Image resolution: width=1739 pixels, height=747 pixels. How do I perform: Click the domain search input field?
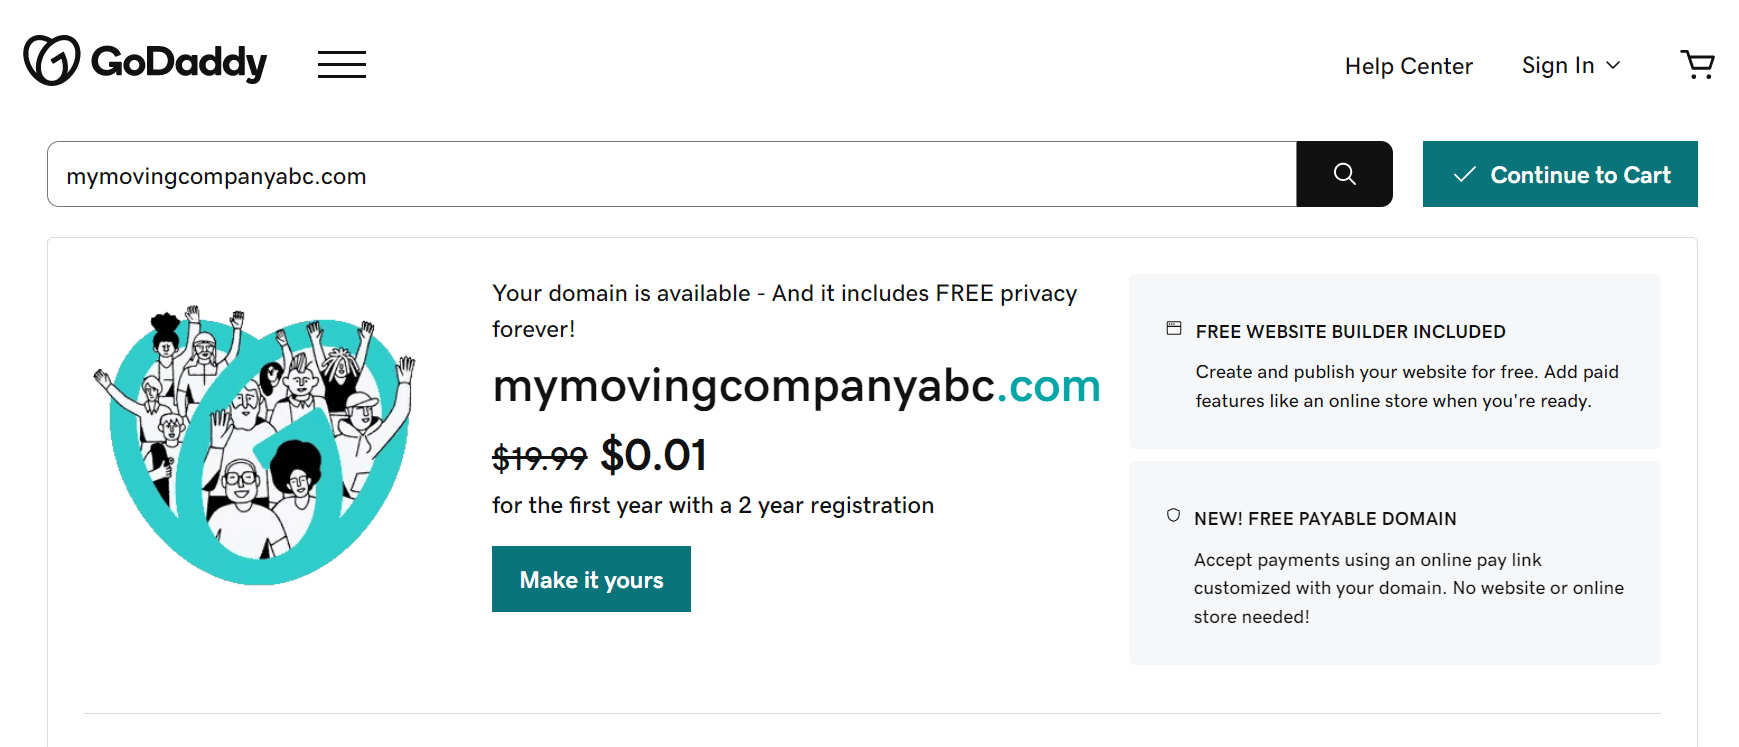[671, 175]
